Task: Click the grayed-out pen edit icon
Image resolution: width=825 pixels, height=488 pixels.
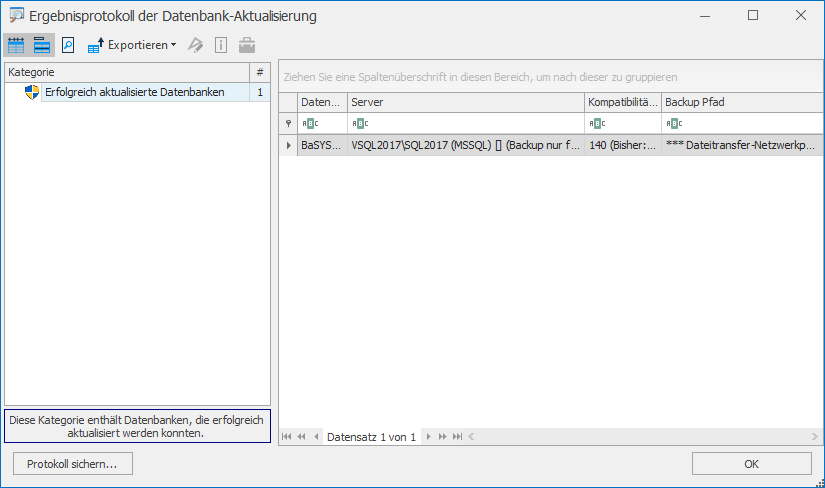Action: point(196,45)
